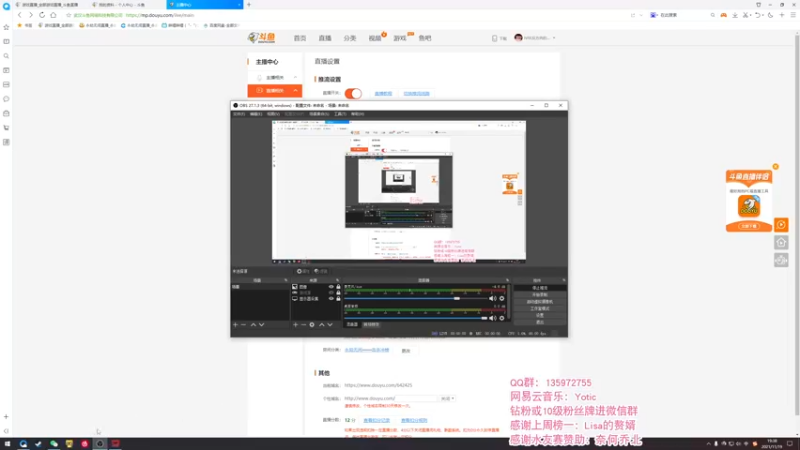Go to browser home page icon
The width and height of the screenshot is (800, 450).
pos(53,15)
